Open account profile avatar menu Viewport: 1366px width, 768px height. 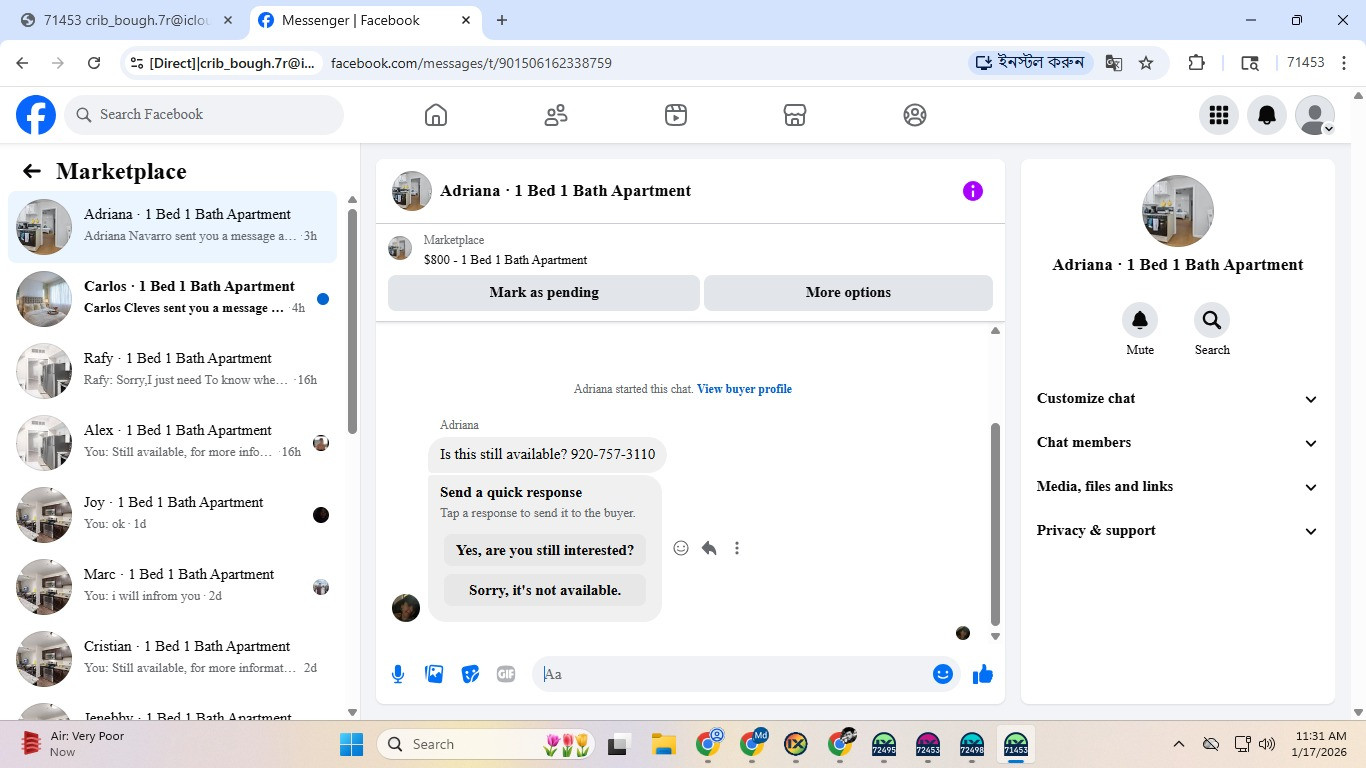pyautogui.click(x=1315, y=115)
